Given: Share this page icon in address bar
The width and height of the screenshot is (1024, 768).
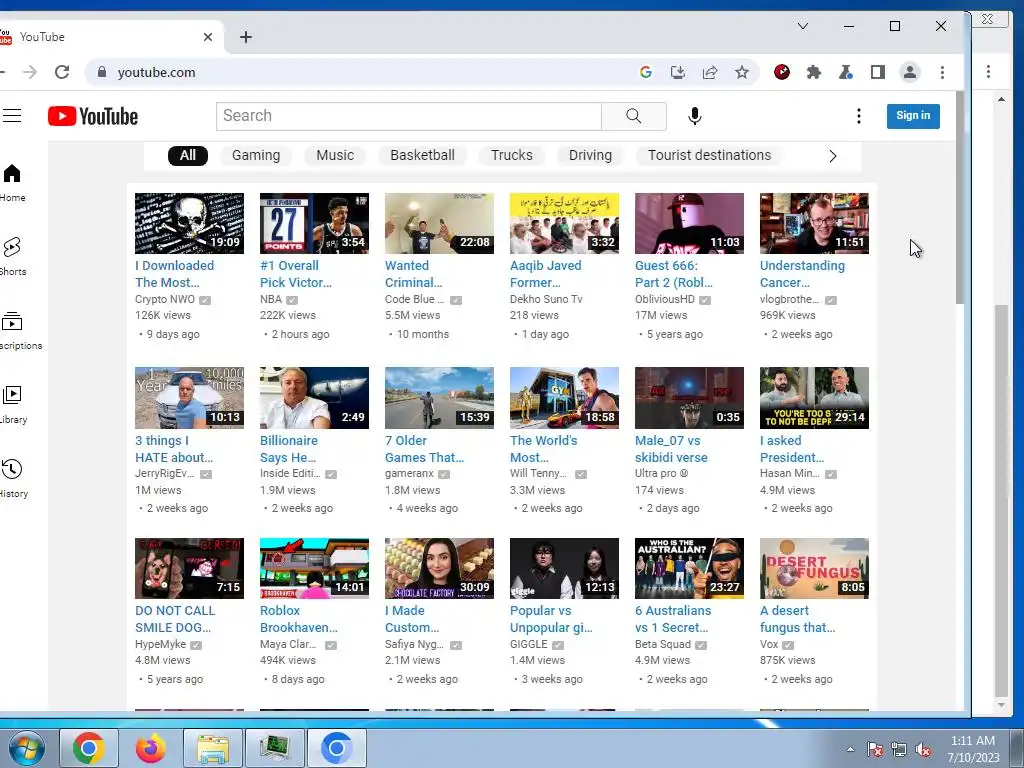Looking at the screenshot, I should tap(710, 72).
